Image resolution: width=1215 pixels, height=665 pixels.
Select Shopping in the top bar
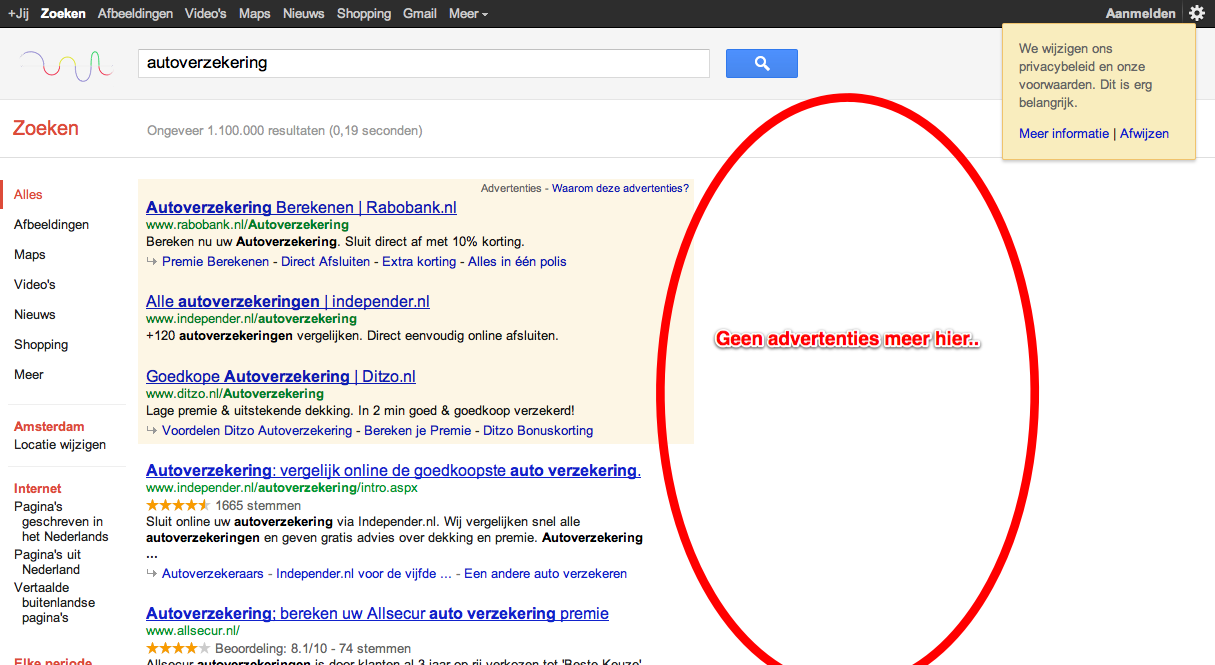click(364, 14)
